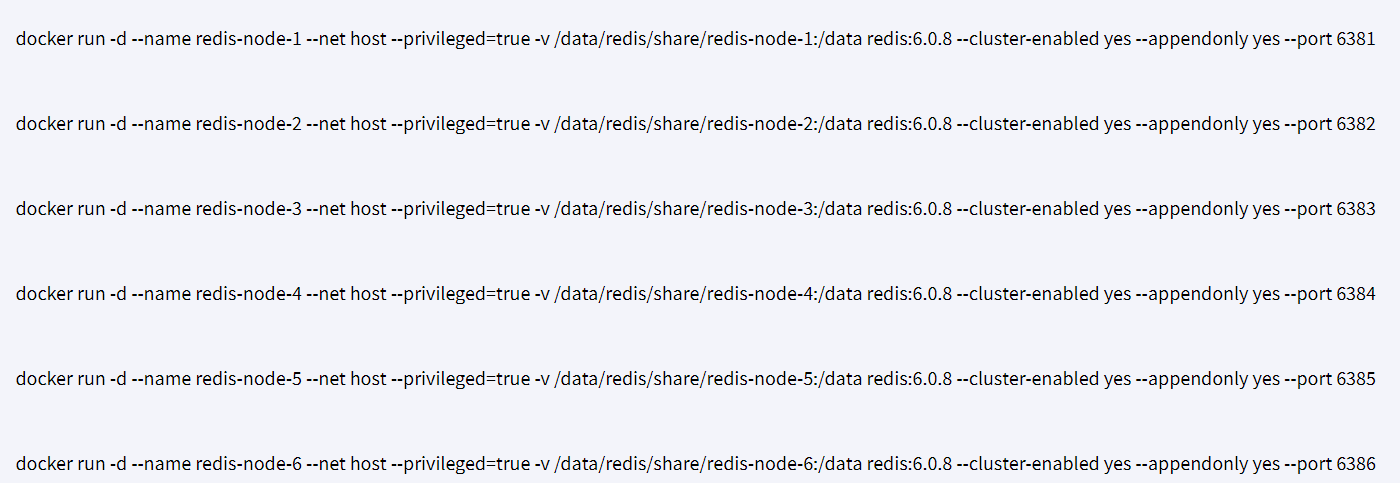Click the container name redis-node-5 after --name
The height and width of the screenshot is (483, 1400).
click(x=248, y=379)
